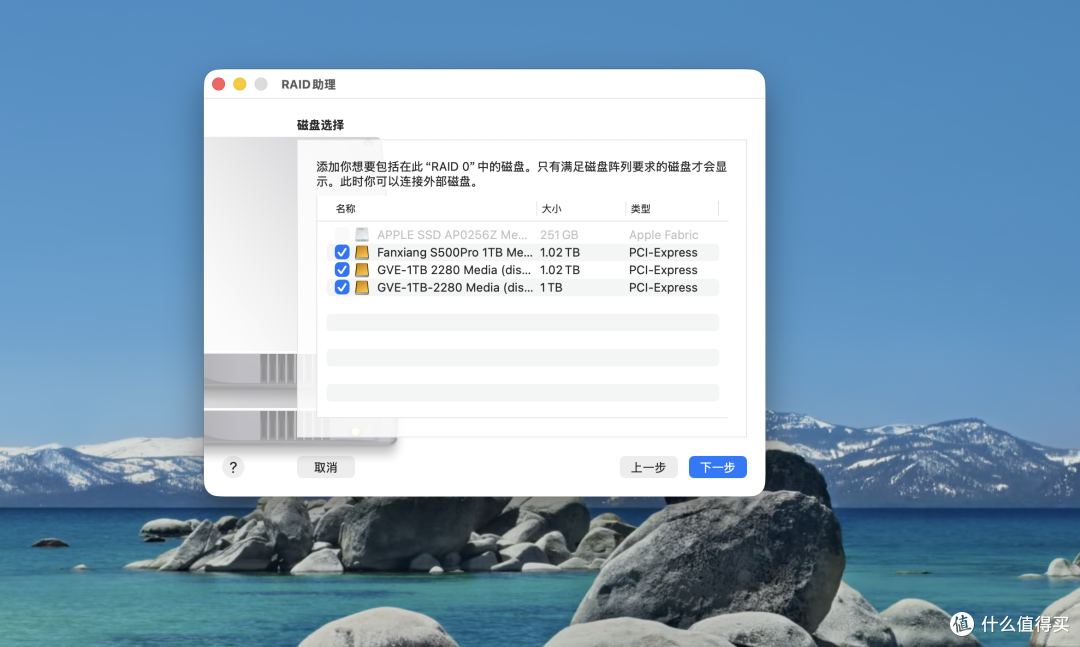1080x647 pixels.
Task: Sort by the 名称 column header
Action: pyautogui.click(x=345, y=209)
